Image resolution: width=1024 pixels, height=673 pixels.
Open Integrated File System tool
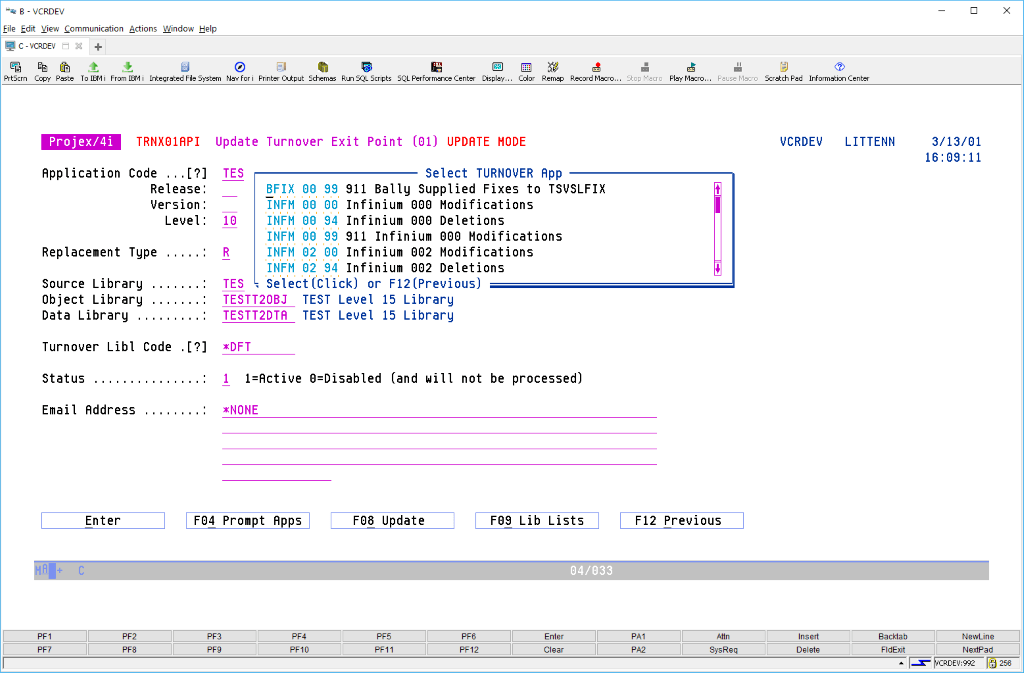click(185, 71)
